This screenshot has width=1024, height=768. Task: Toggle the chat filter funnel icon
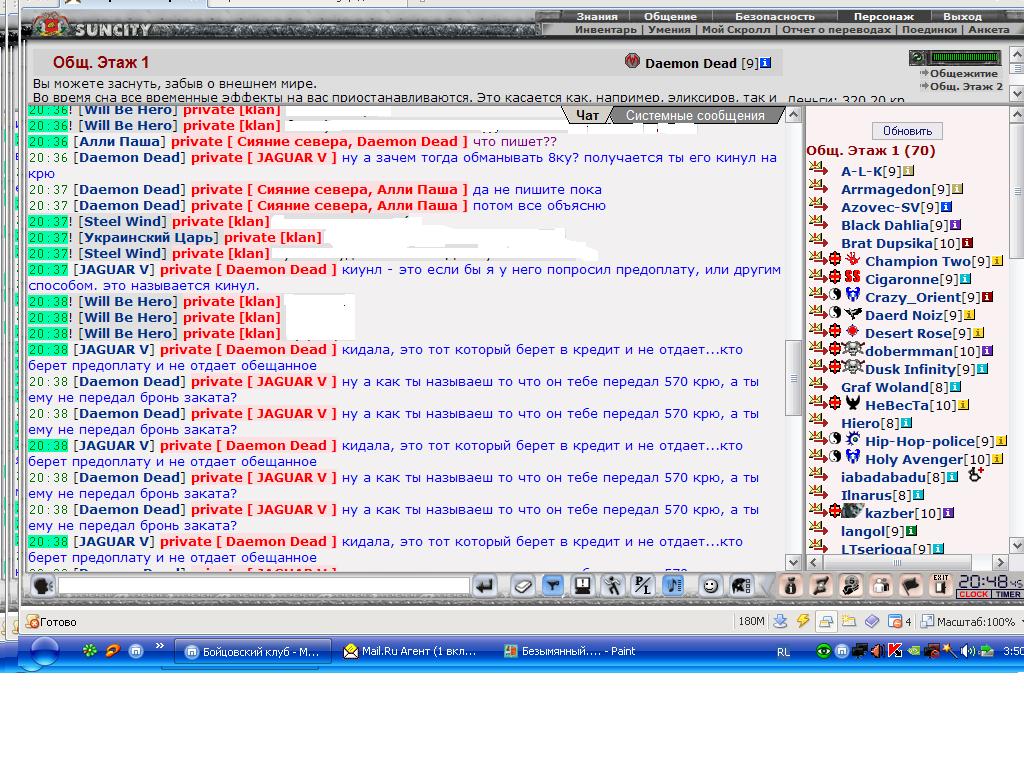tap(553, 586)
